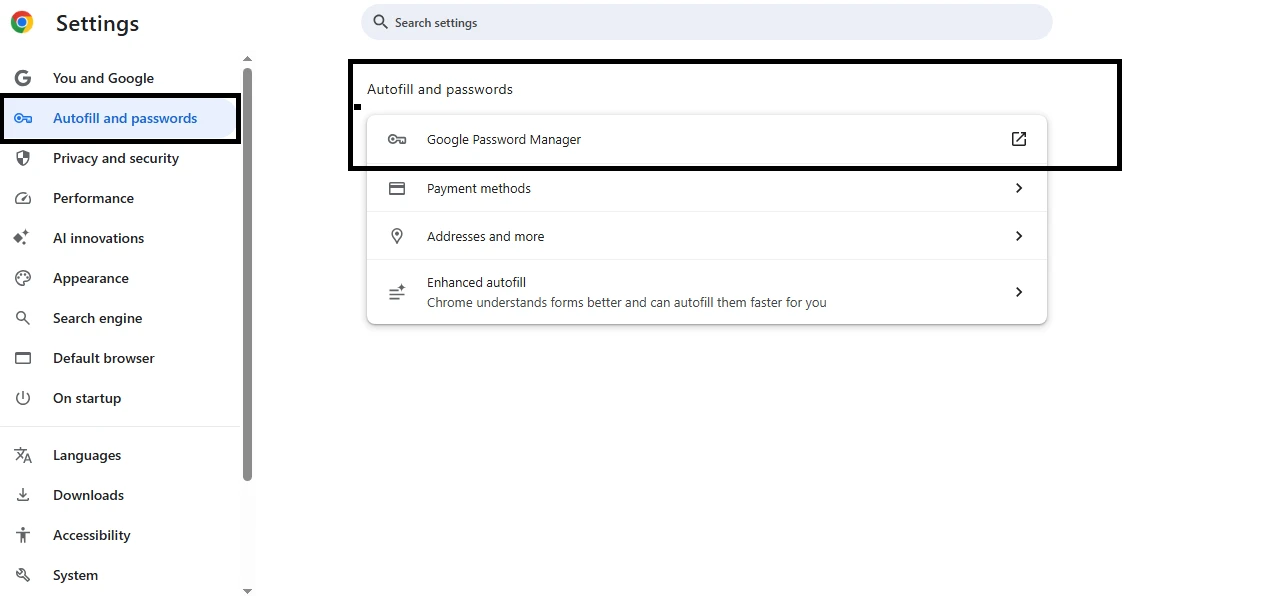Click the Enhanced autofill icon
Viewport: 1277px width, 596px height.
pos(397,292)
